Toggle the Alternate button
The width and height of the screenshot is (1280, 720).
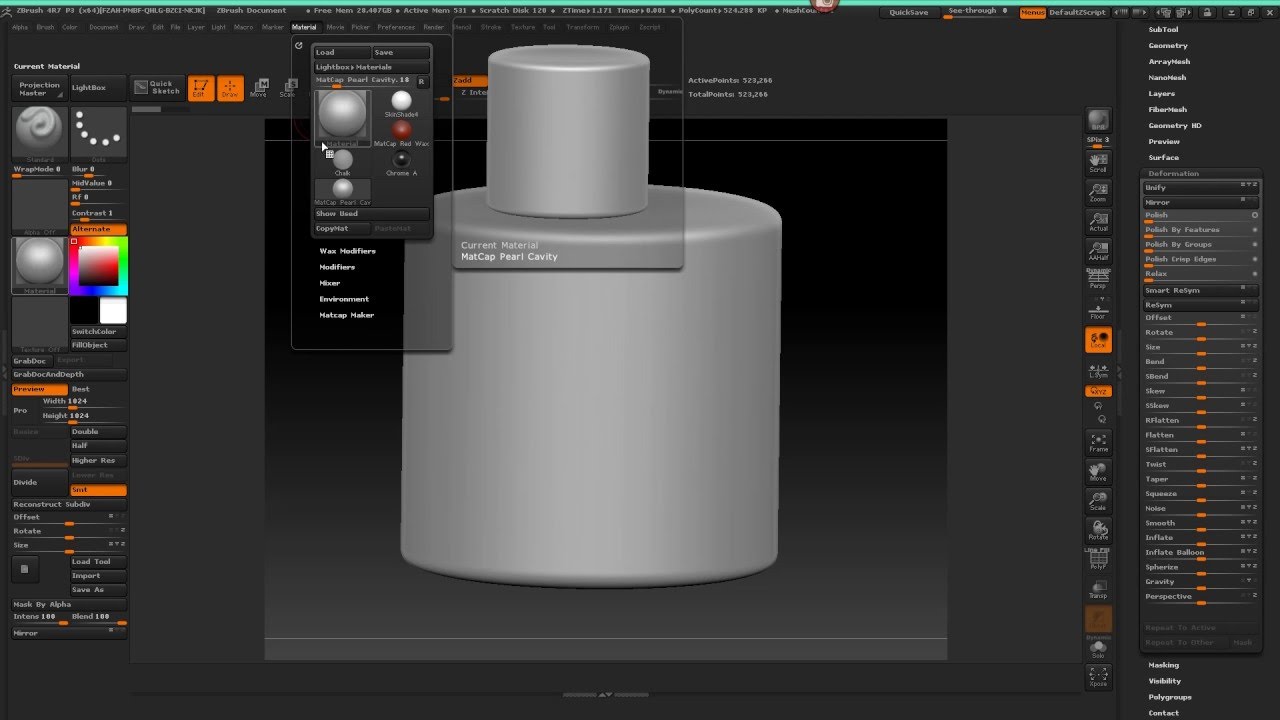(x=98, y=229)
